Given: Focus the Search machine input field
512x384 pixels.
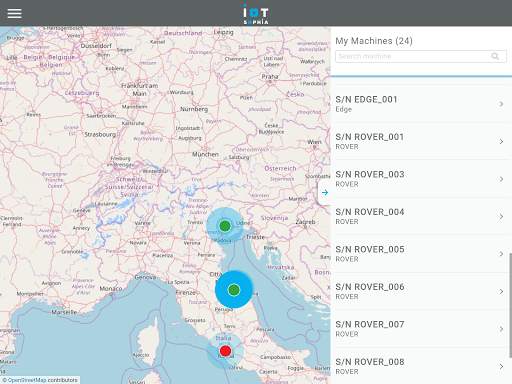Looking at the screenshot, I should [421, 56].
